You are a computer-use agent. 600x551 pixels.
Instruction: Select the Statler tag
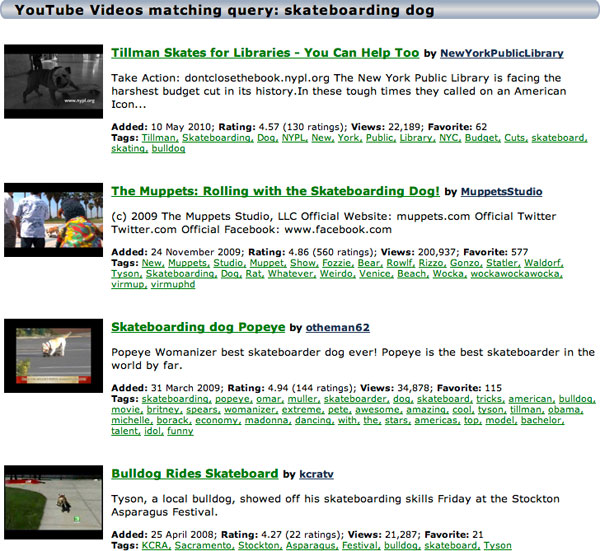point(503,263)
